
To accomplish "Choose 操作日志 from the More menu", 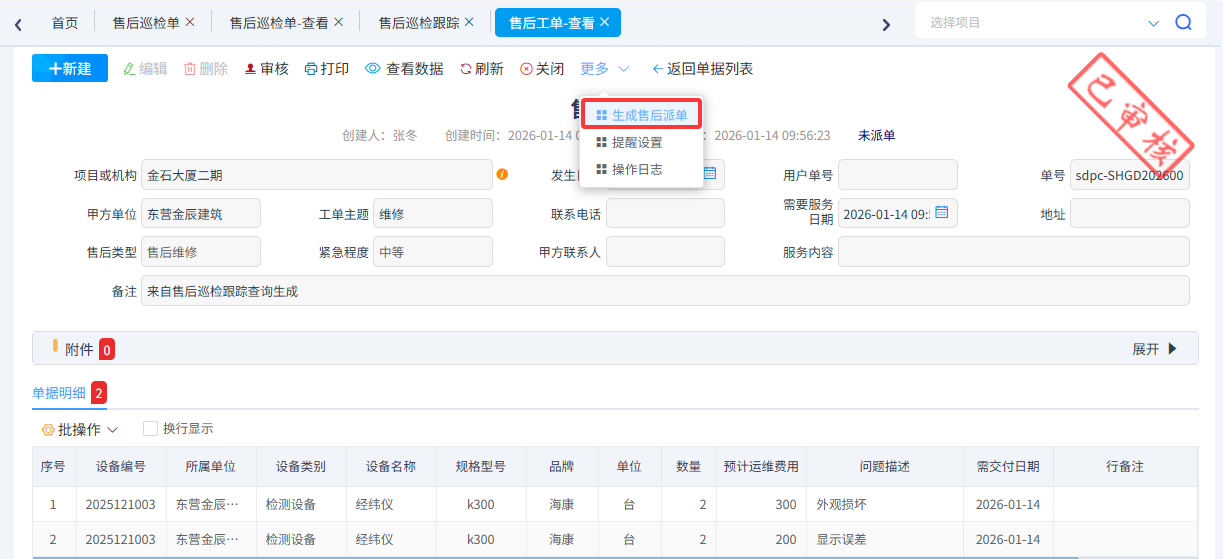I will (x=636, y=169).
